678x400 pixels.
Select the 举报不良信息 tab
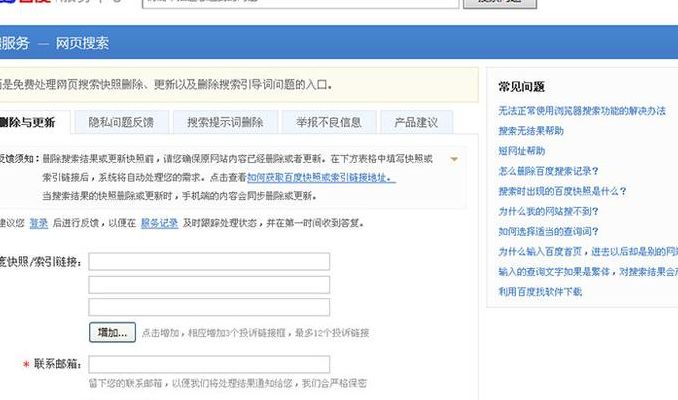[329, 122]
